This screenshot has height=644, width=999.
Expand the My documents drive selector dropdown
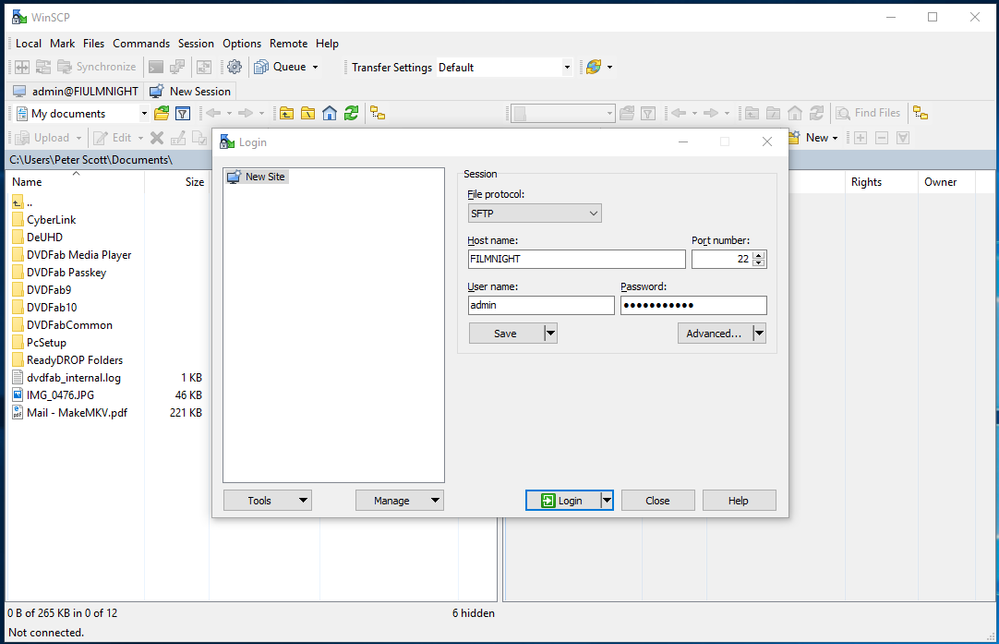pyautogui.click(x=143, y=113)
